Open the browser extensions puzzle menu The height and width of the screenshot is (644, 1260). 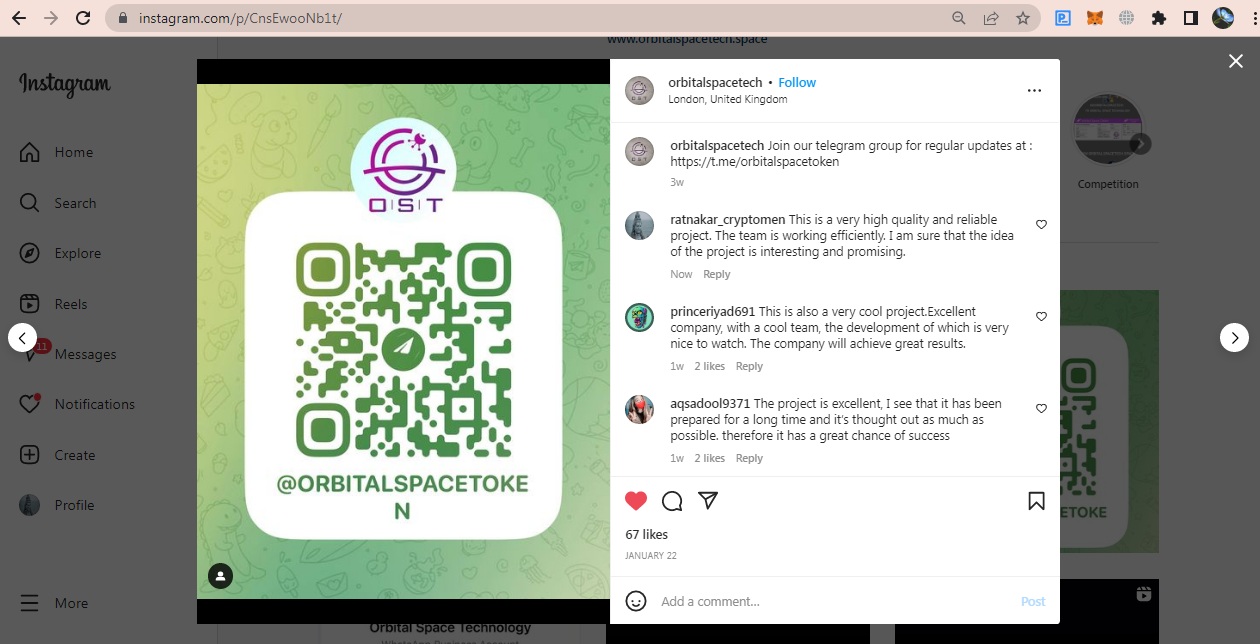click(x=1159, y=18)
